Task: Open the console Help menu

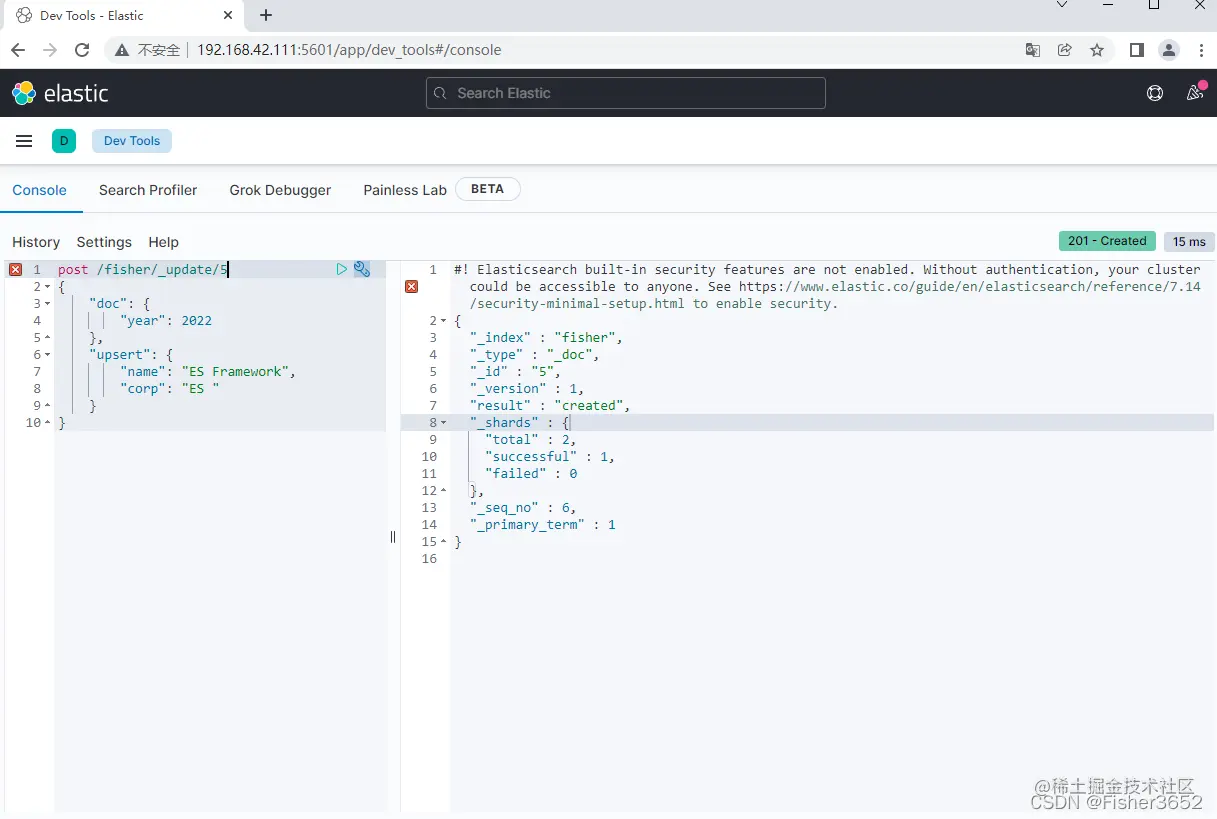Action: 163,242
